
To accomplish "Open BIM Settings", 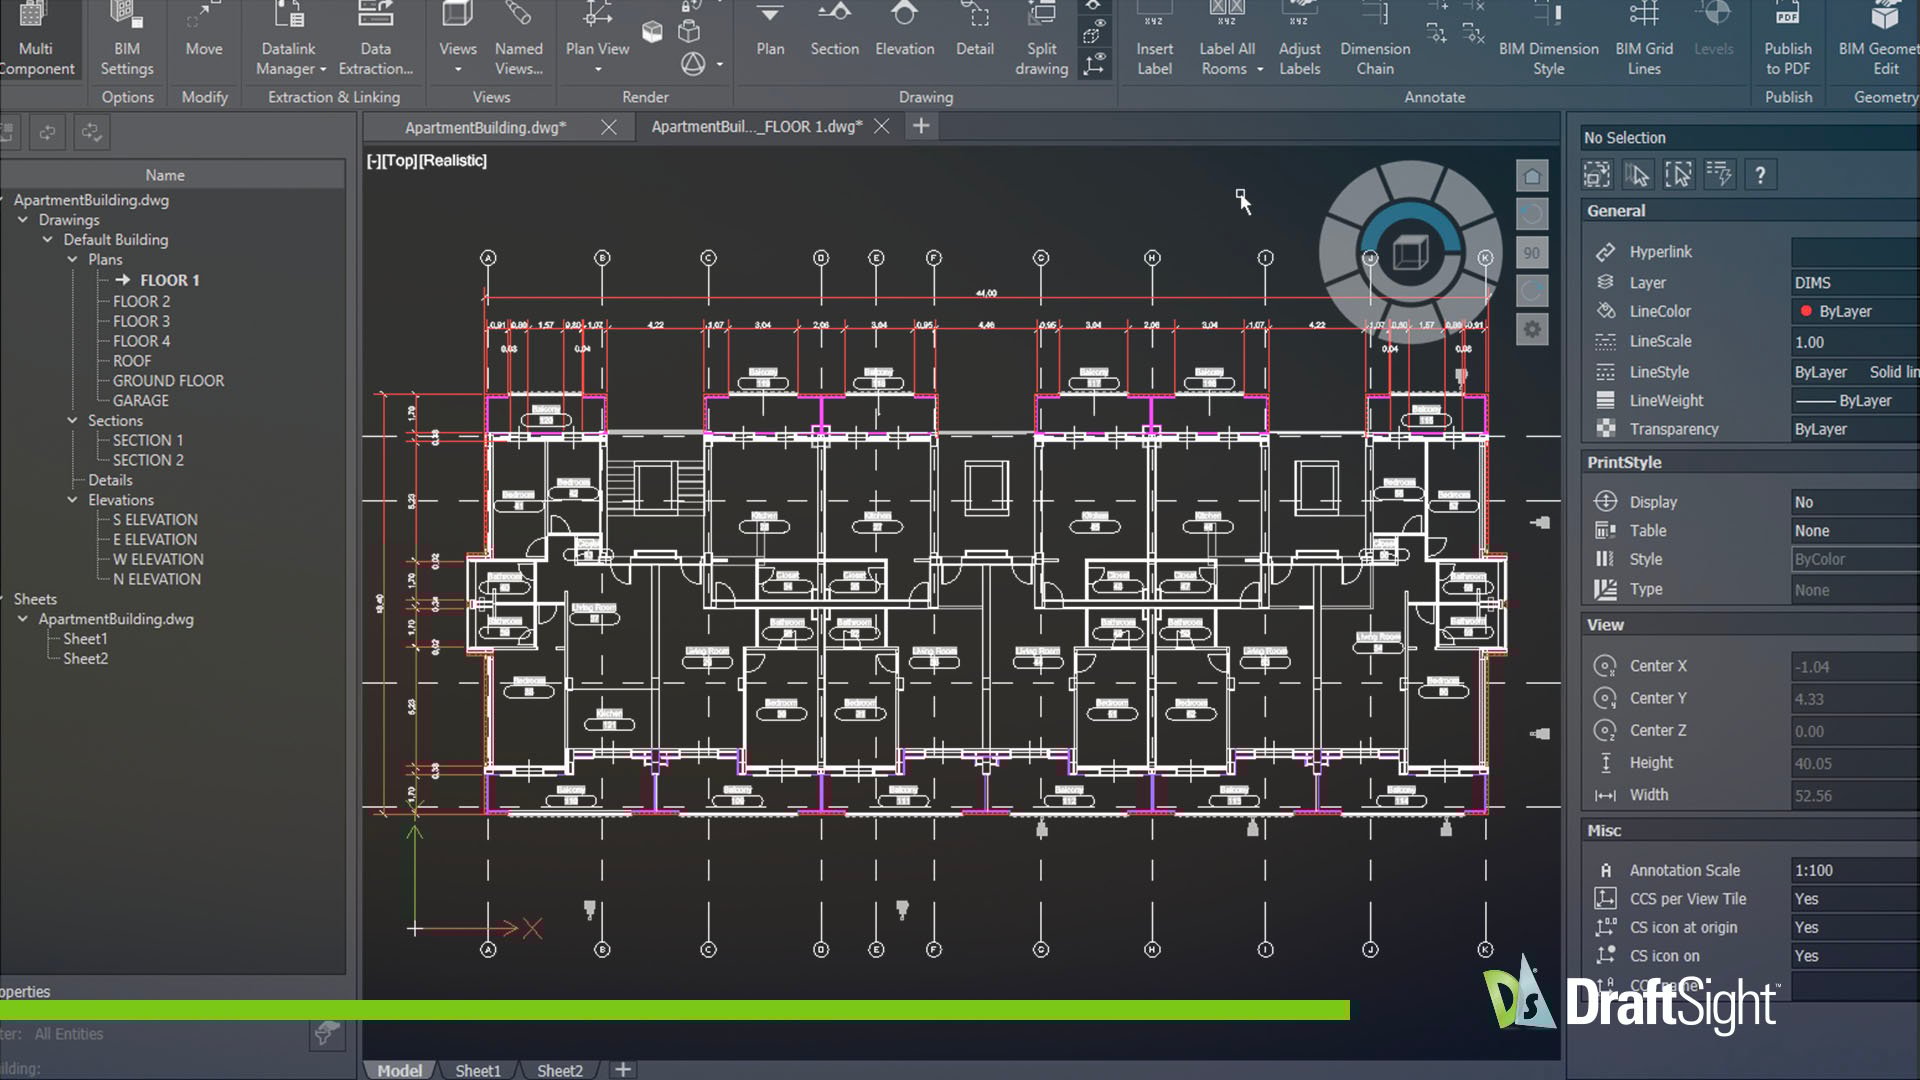I will pos(127,40).
